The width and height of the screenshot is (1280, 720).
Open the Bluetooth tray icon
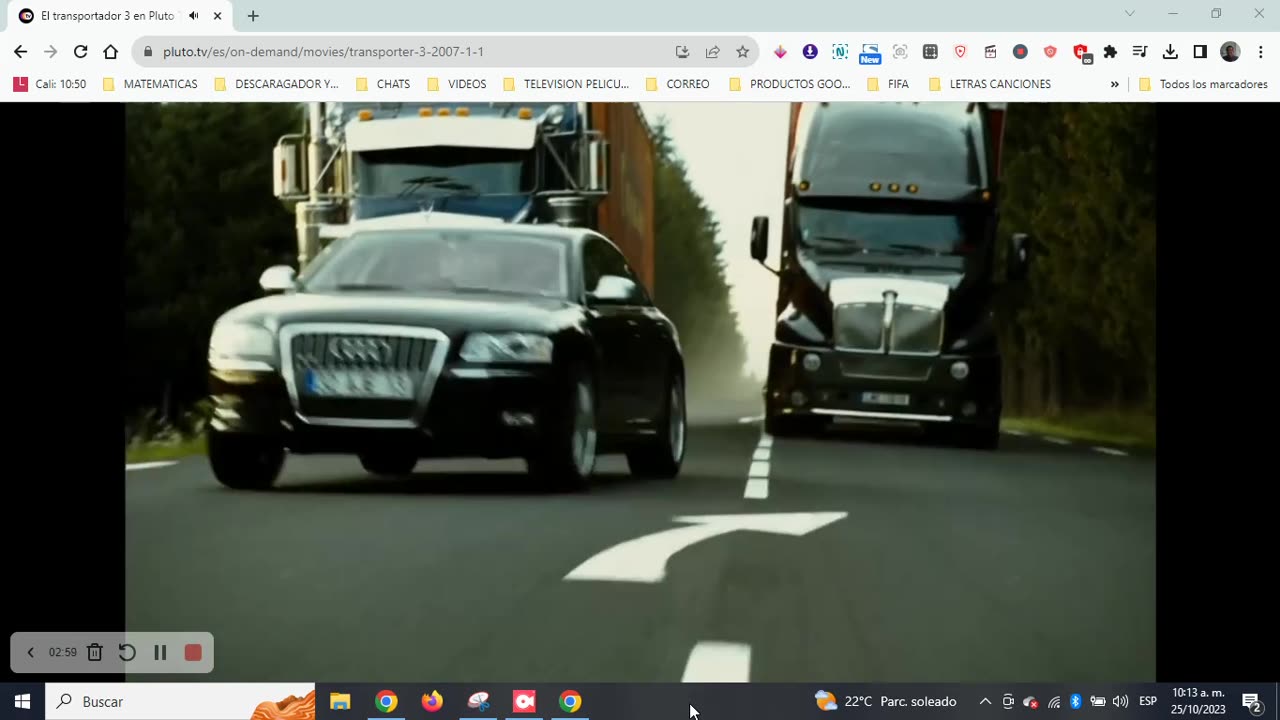tap(1076, 701)
